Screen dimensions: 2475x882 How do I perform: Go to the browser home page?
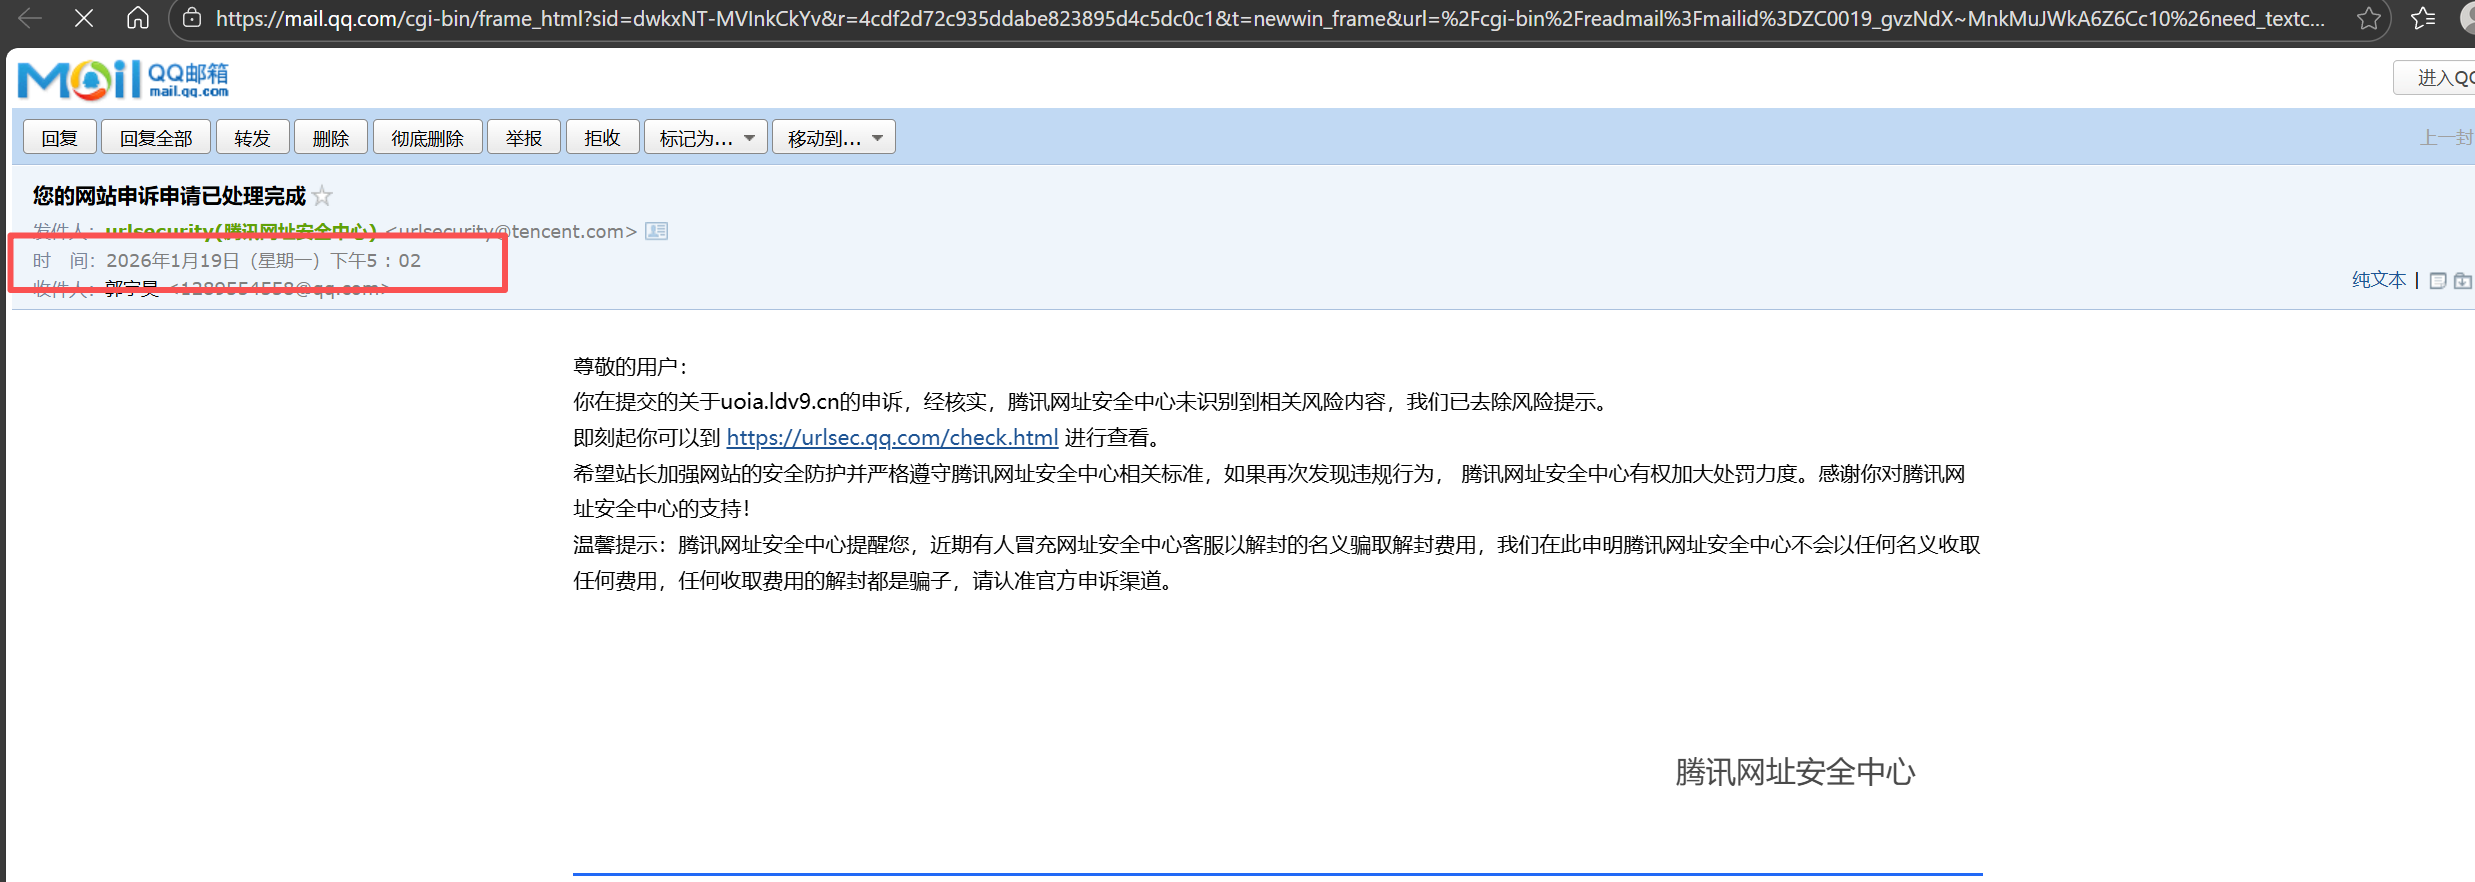(138, 18)
